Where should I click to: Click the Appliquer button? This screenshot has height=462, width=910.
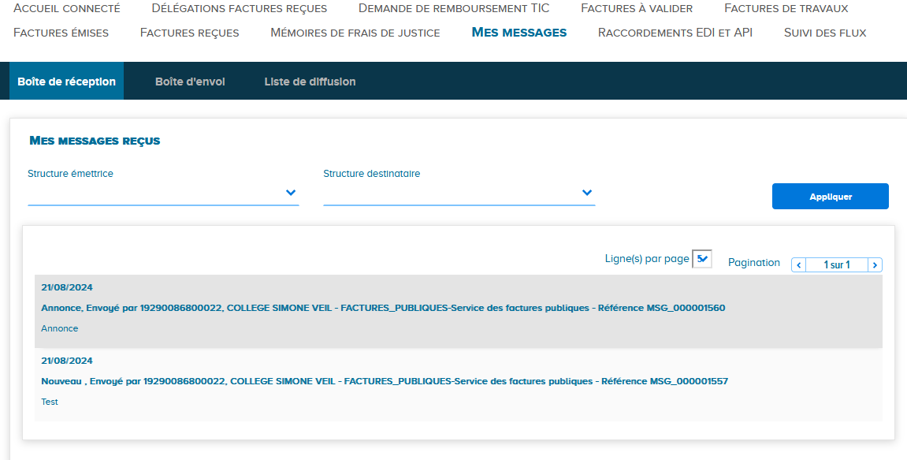[830, 197]
